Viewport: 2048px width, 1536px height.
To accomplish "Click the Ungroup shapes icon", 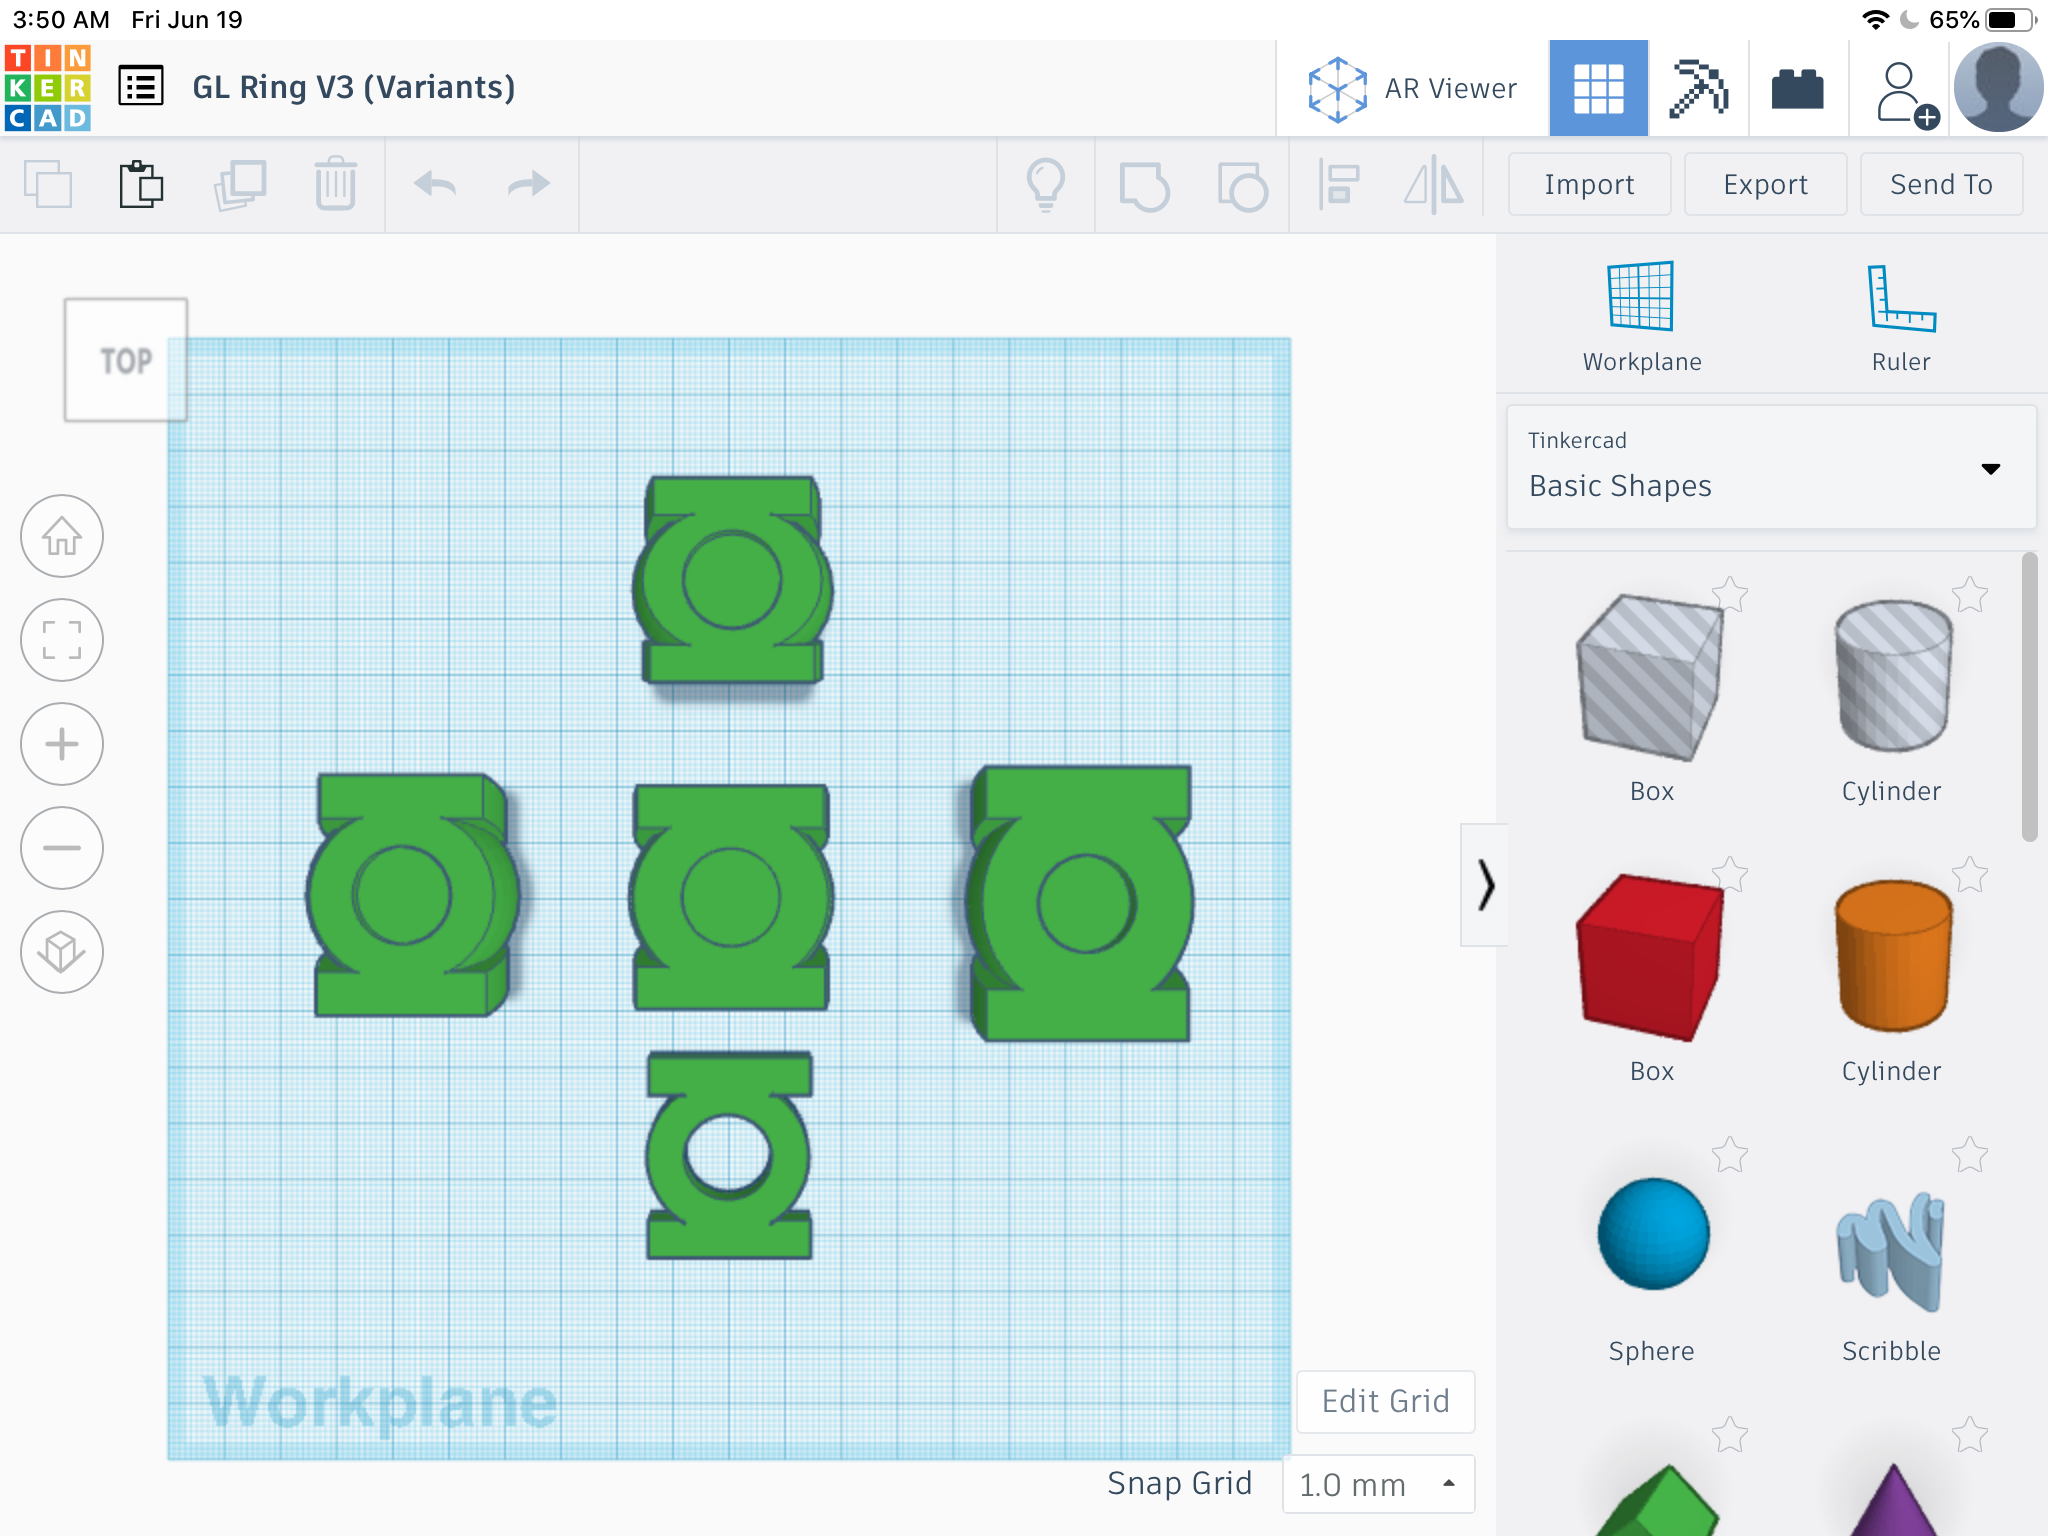I will click(x=1243, y=185).
